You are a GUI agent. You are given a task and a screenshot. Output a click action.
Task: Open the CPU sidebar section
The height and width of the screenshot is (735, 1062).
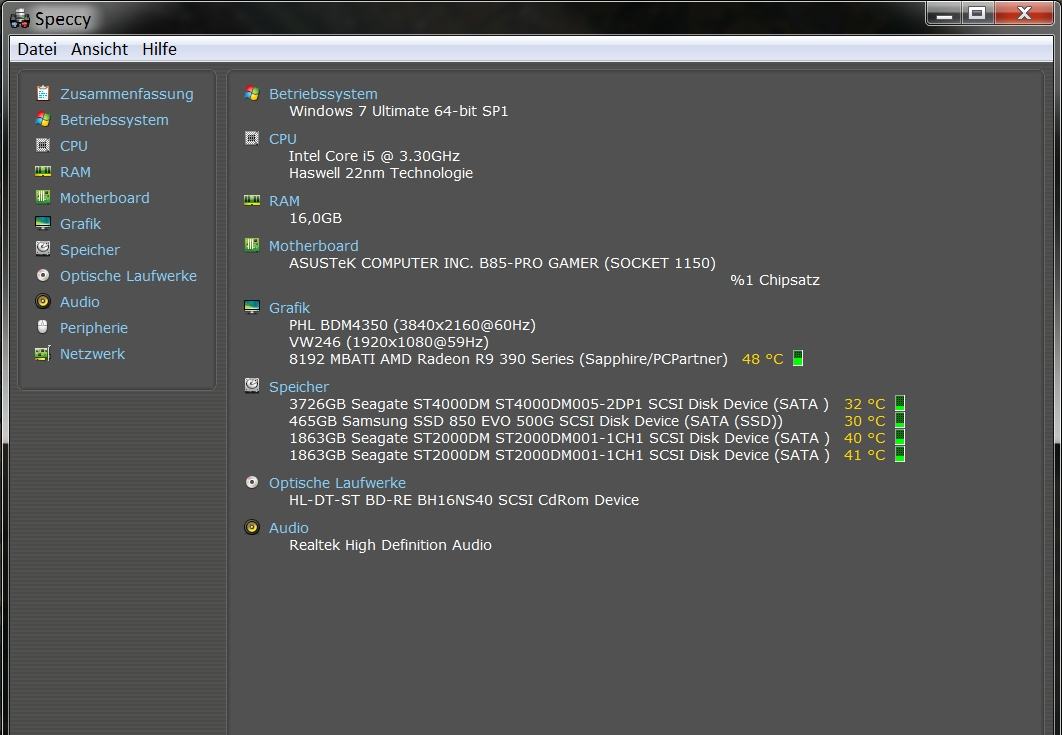click(74, 146)
